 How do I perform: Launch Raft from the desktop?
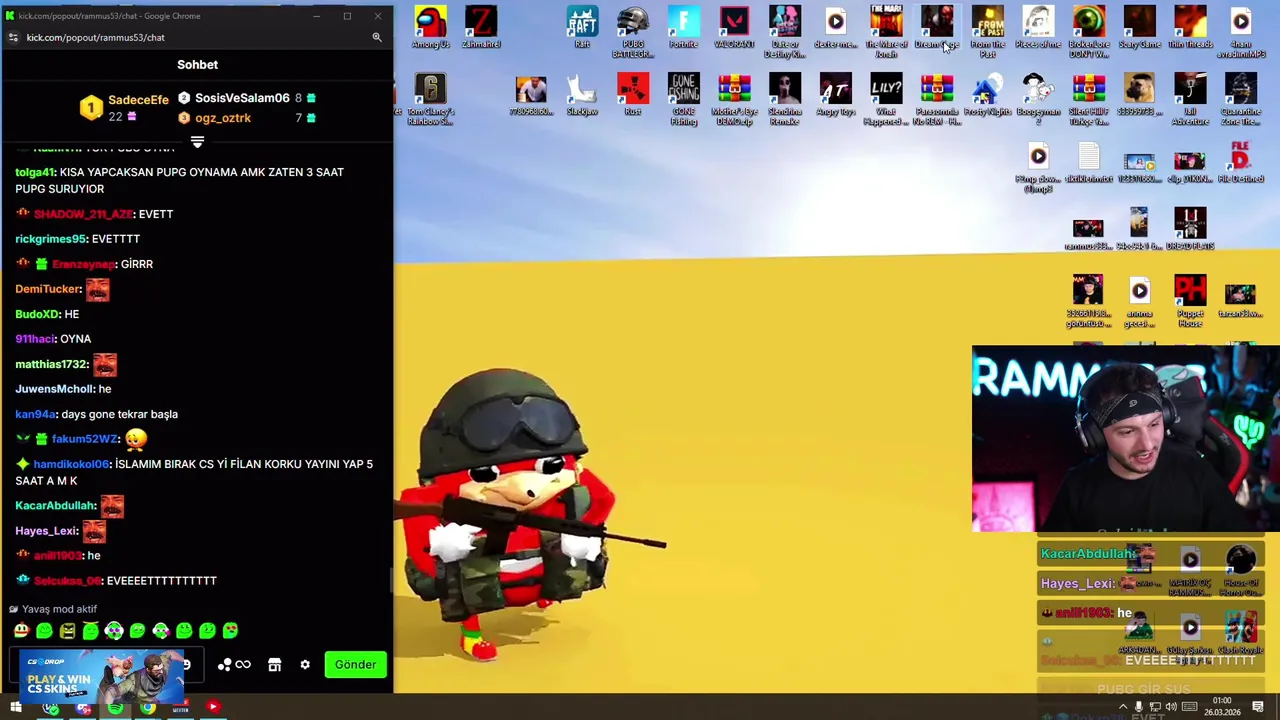[582, 28]
